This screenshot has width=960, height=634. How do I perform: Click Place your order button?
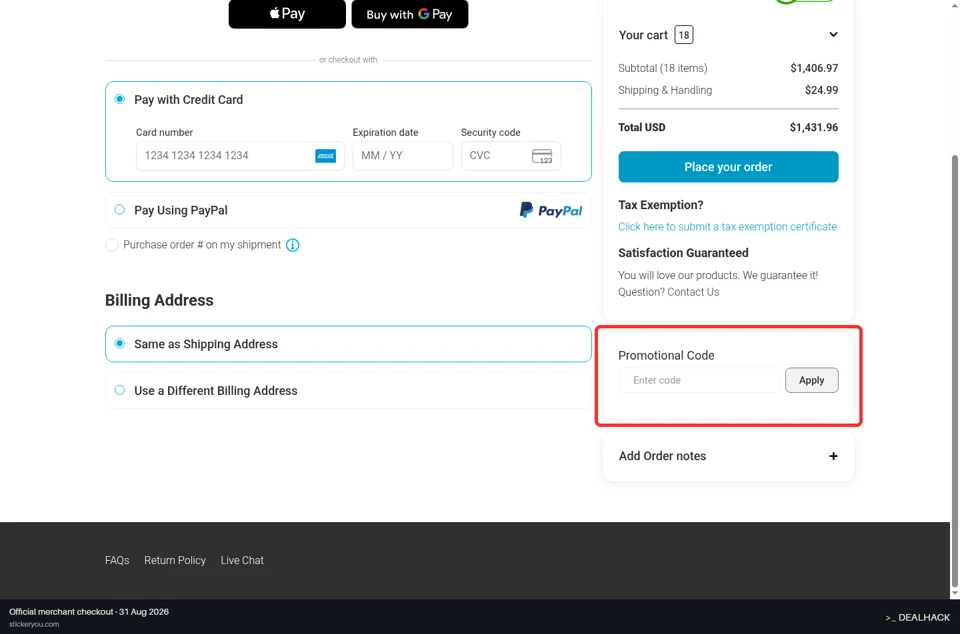(x=729, y=166)
